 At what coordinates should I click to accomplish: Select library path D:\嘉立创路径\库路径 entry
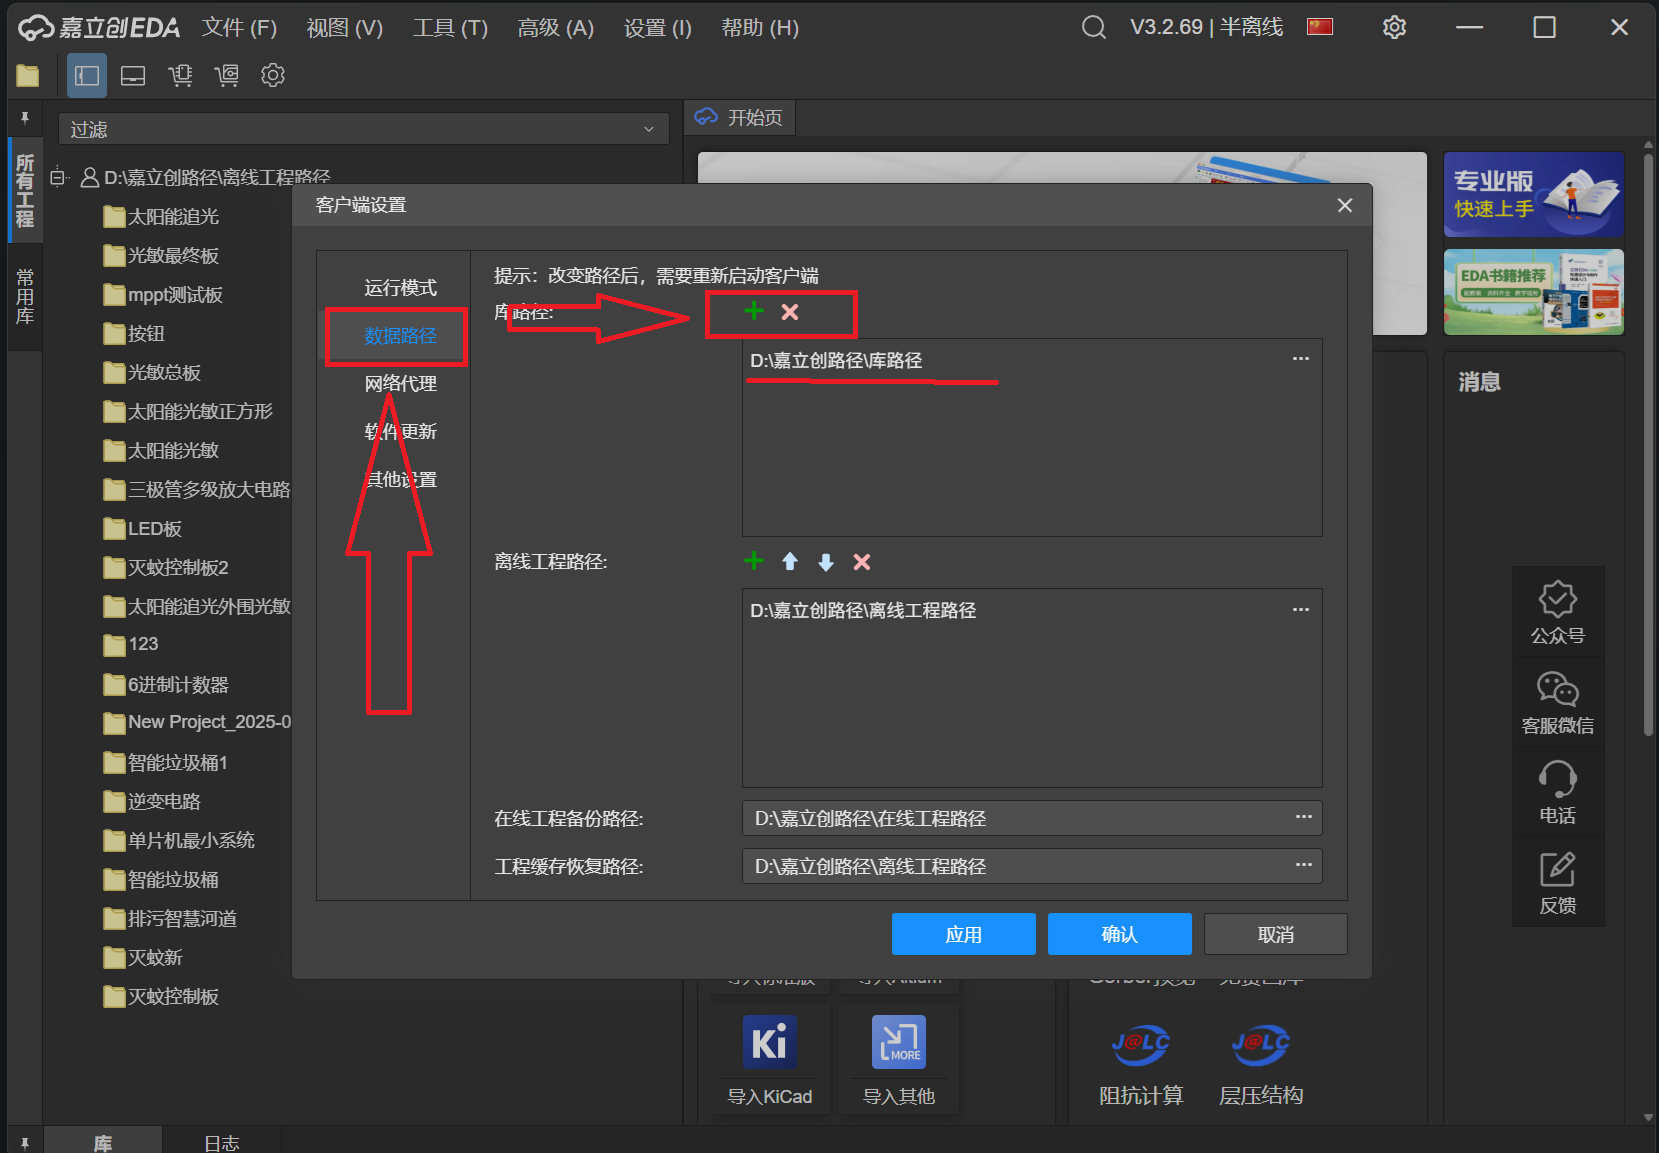(x=1032, y=360)
